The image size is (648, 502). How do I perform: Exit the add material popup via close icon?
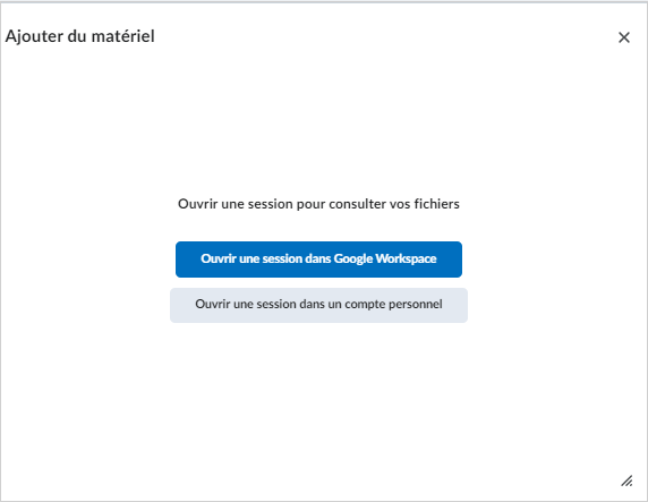click(x=624, y=38)
